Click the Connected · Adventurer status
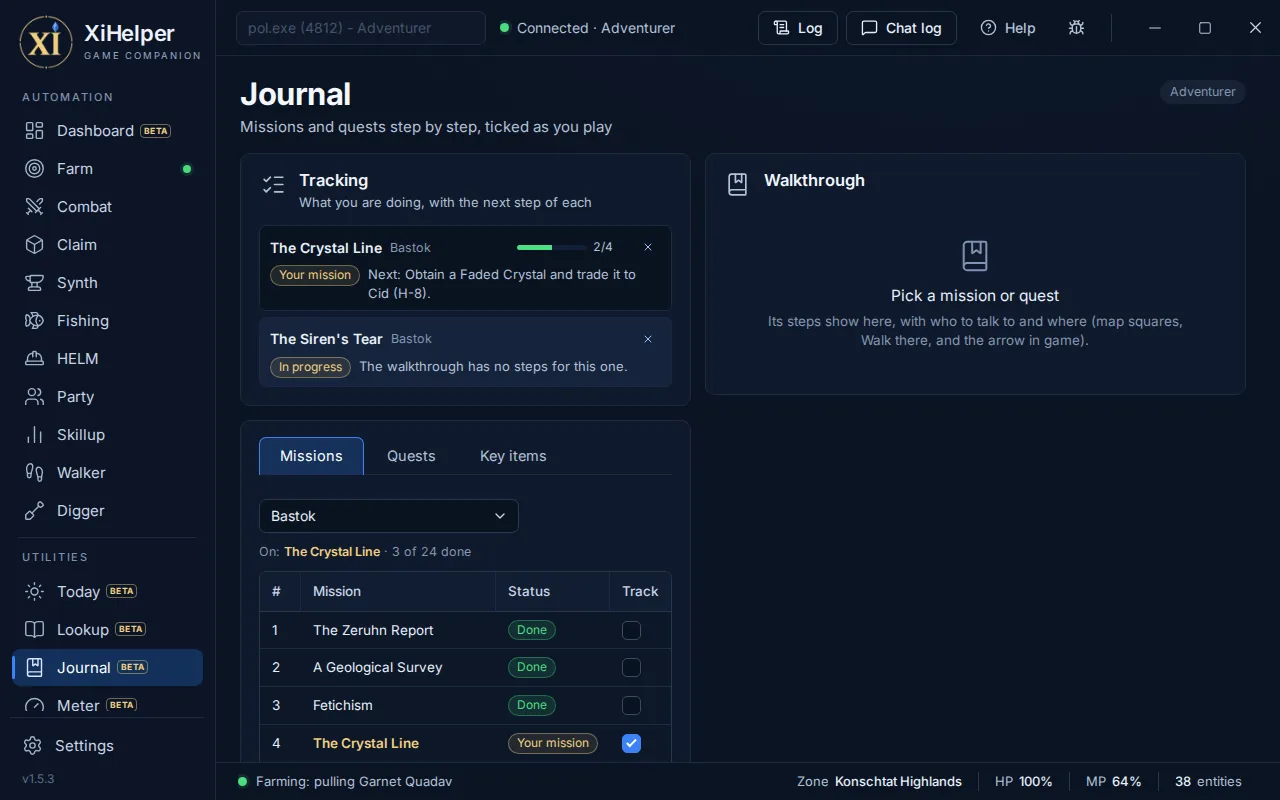1280x800 pixels. tap(588, 28)
